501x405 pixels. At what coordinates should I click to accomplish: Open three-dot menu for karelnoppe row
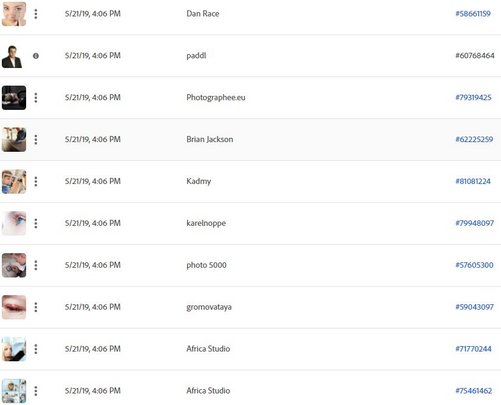[x=36, y=223]
